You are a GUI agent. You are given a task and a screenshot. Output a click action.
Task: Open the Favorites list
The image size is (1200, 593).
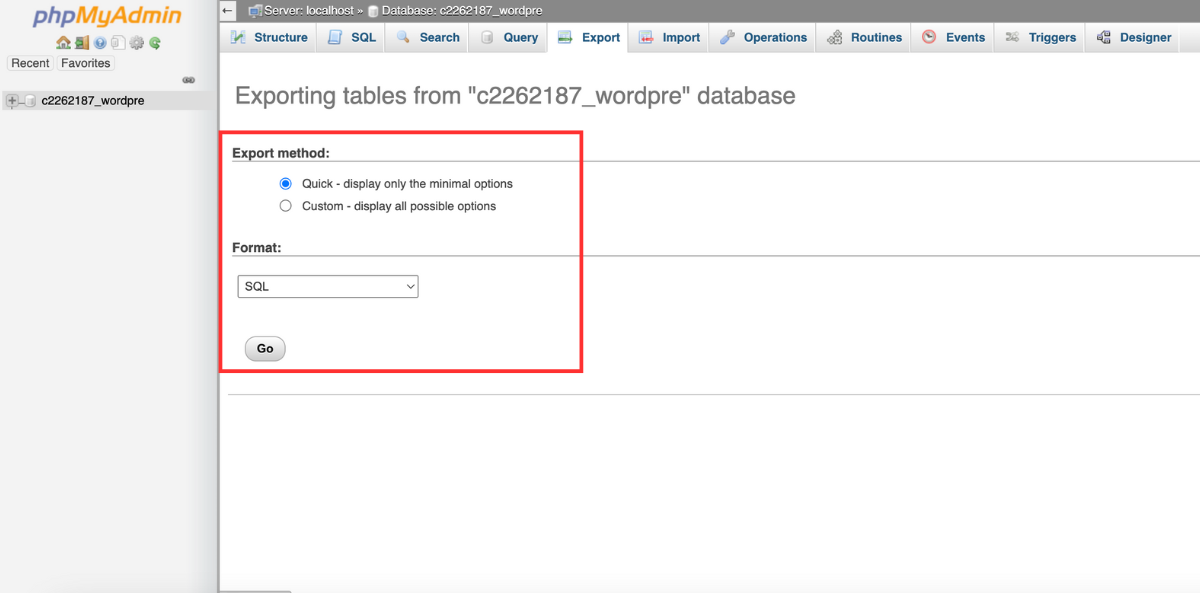pyautogui.click(x=85, y=63)
